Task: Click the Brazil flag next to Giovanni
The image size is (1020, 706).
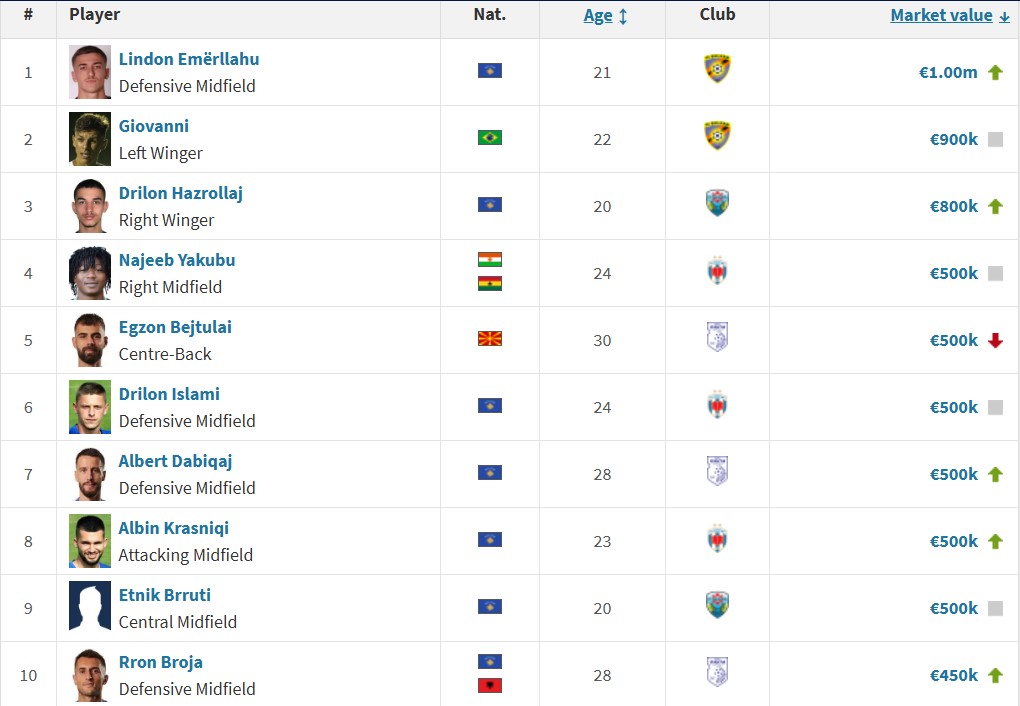Action: tap(490, 137)
